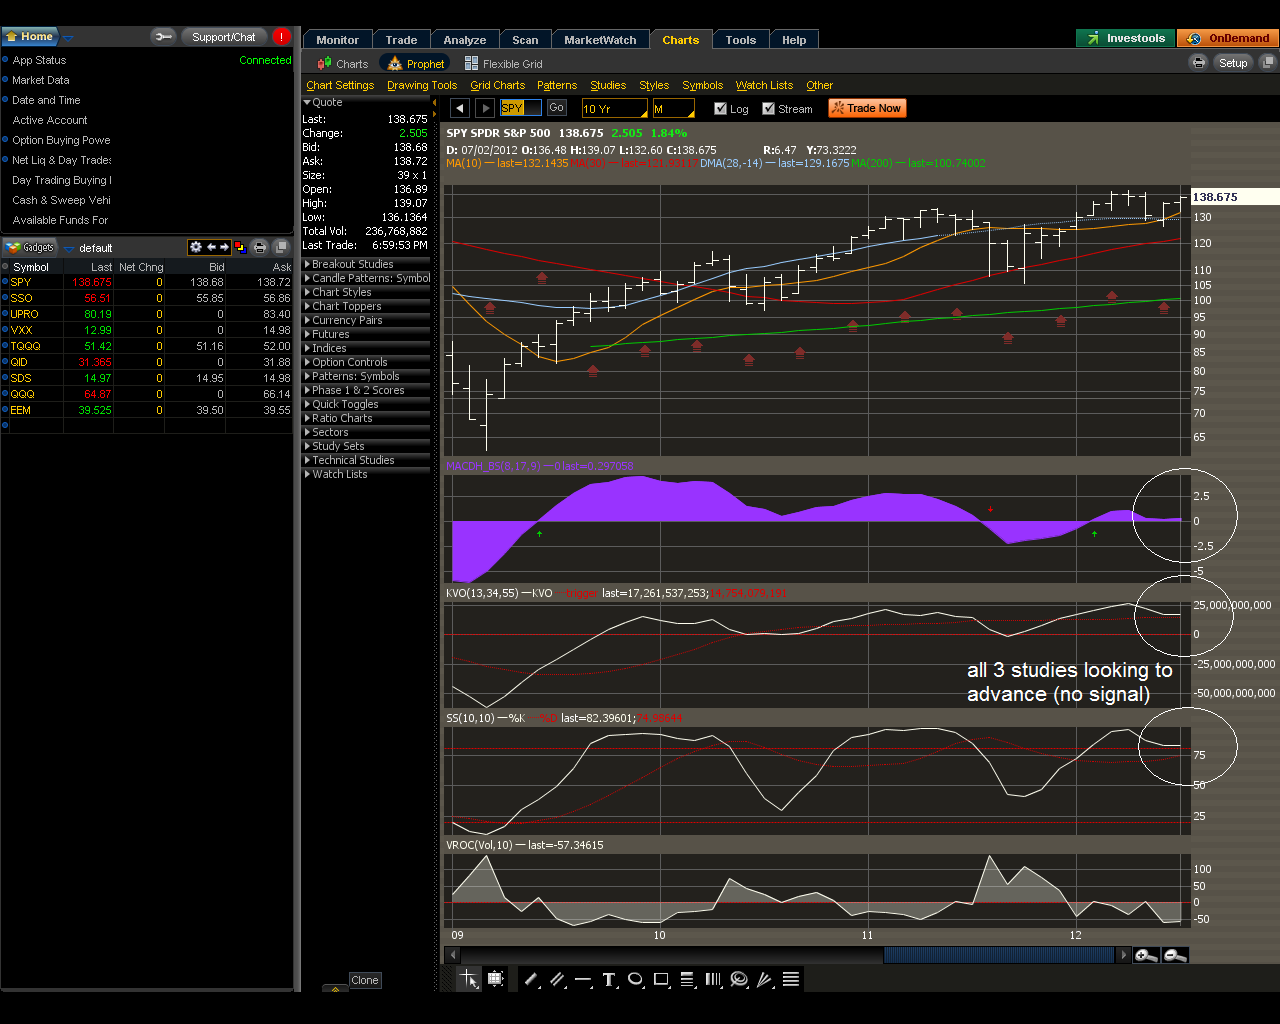The width and height of the screenshot is (1280, 1024).
Task: Select the horizontal line tool
Action: [583, 980]
